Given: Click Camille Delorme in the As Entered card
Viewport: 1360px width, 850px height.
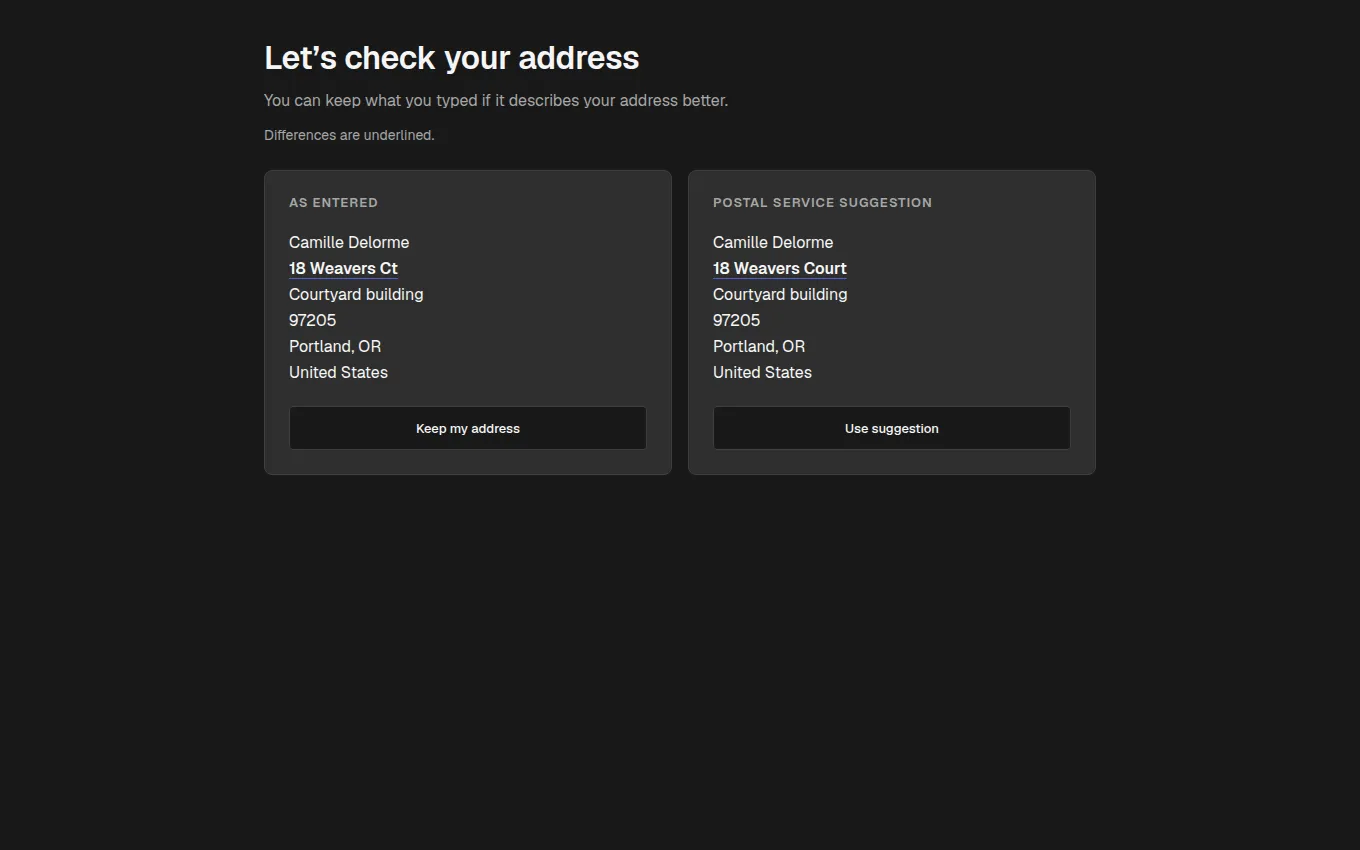Looking at the screenshot, I should tap(349, 242).
